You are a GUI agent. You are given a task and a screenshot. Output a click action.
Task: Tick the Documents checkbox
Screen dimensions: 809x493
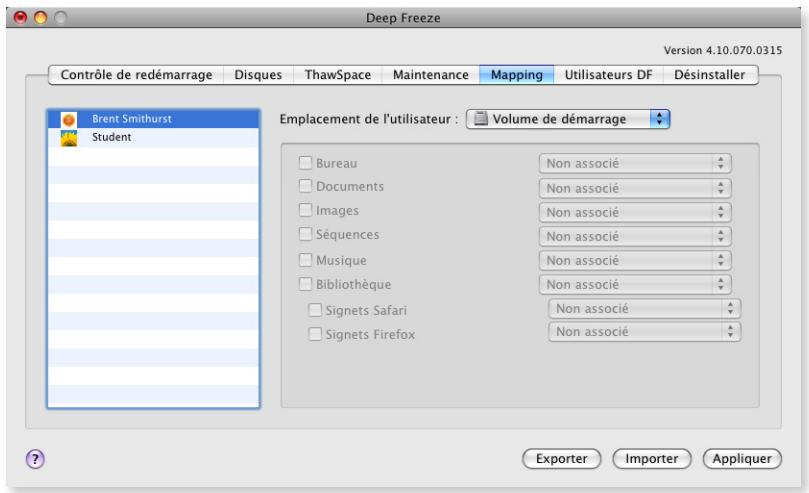click(305, 186)
